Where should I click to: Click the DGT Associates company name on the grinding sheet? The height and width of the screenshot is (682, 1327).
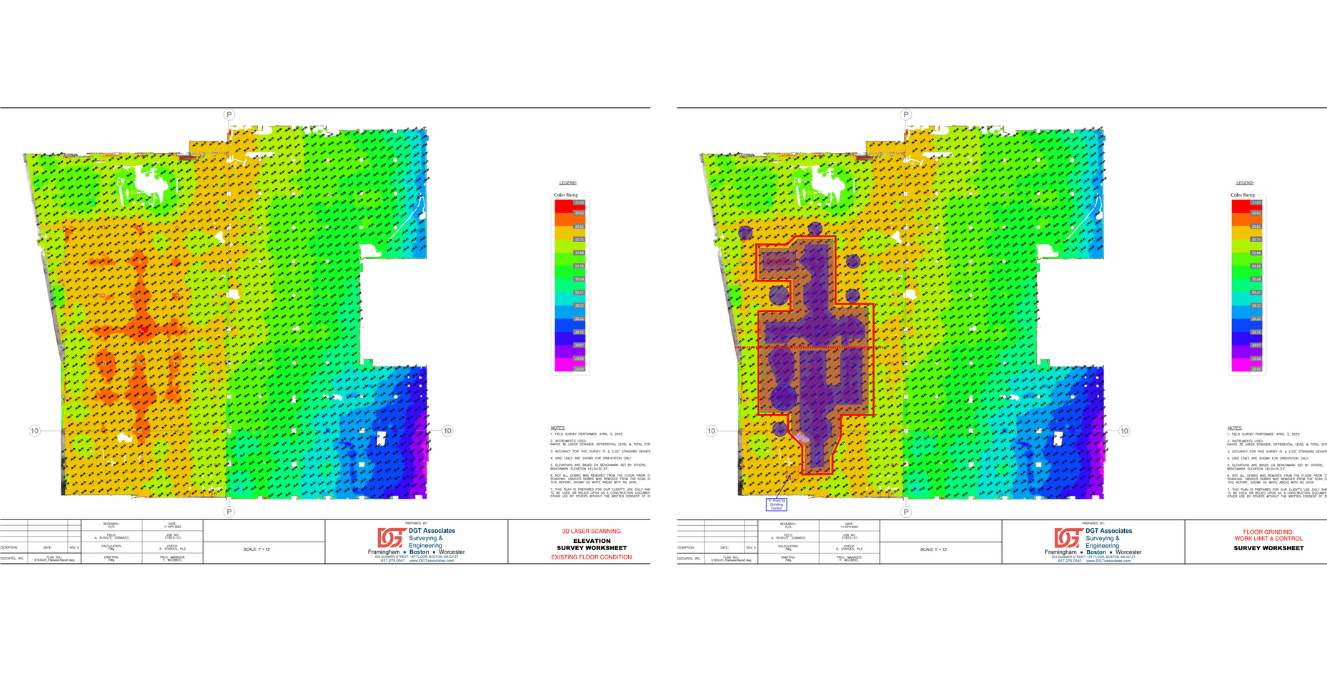[x=1109, y=531]
